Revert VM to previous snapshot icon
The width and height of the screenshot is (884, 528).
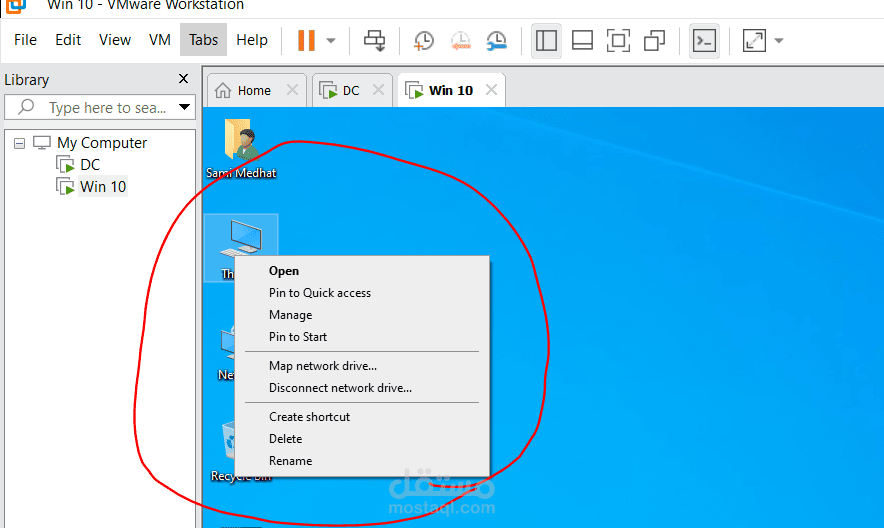461,41
